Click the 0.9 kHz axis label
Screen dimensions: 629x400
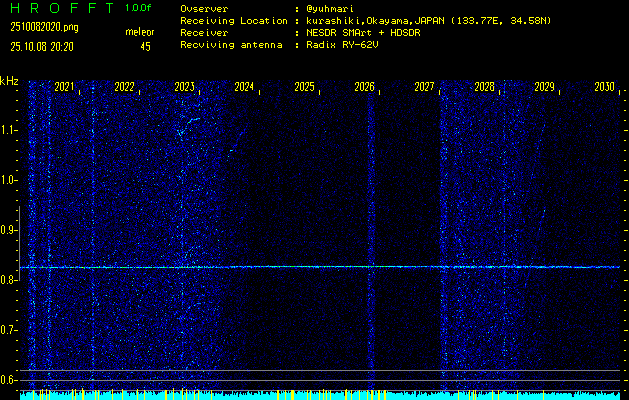(8, 230)
